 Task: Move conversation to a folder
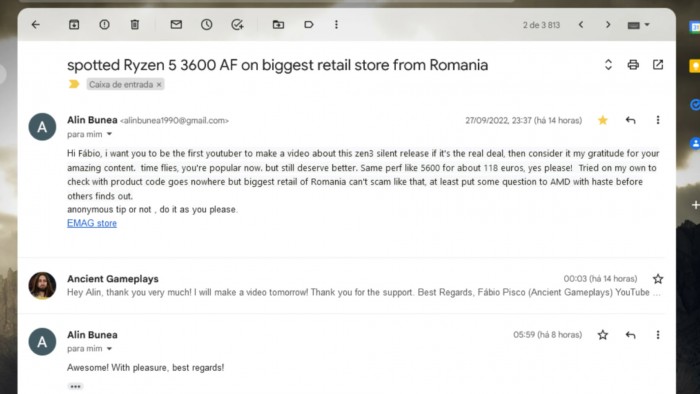(x=279, y=25)
